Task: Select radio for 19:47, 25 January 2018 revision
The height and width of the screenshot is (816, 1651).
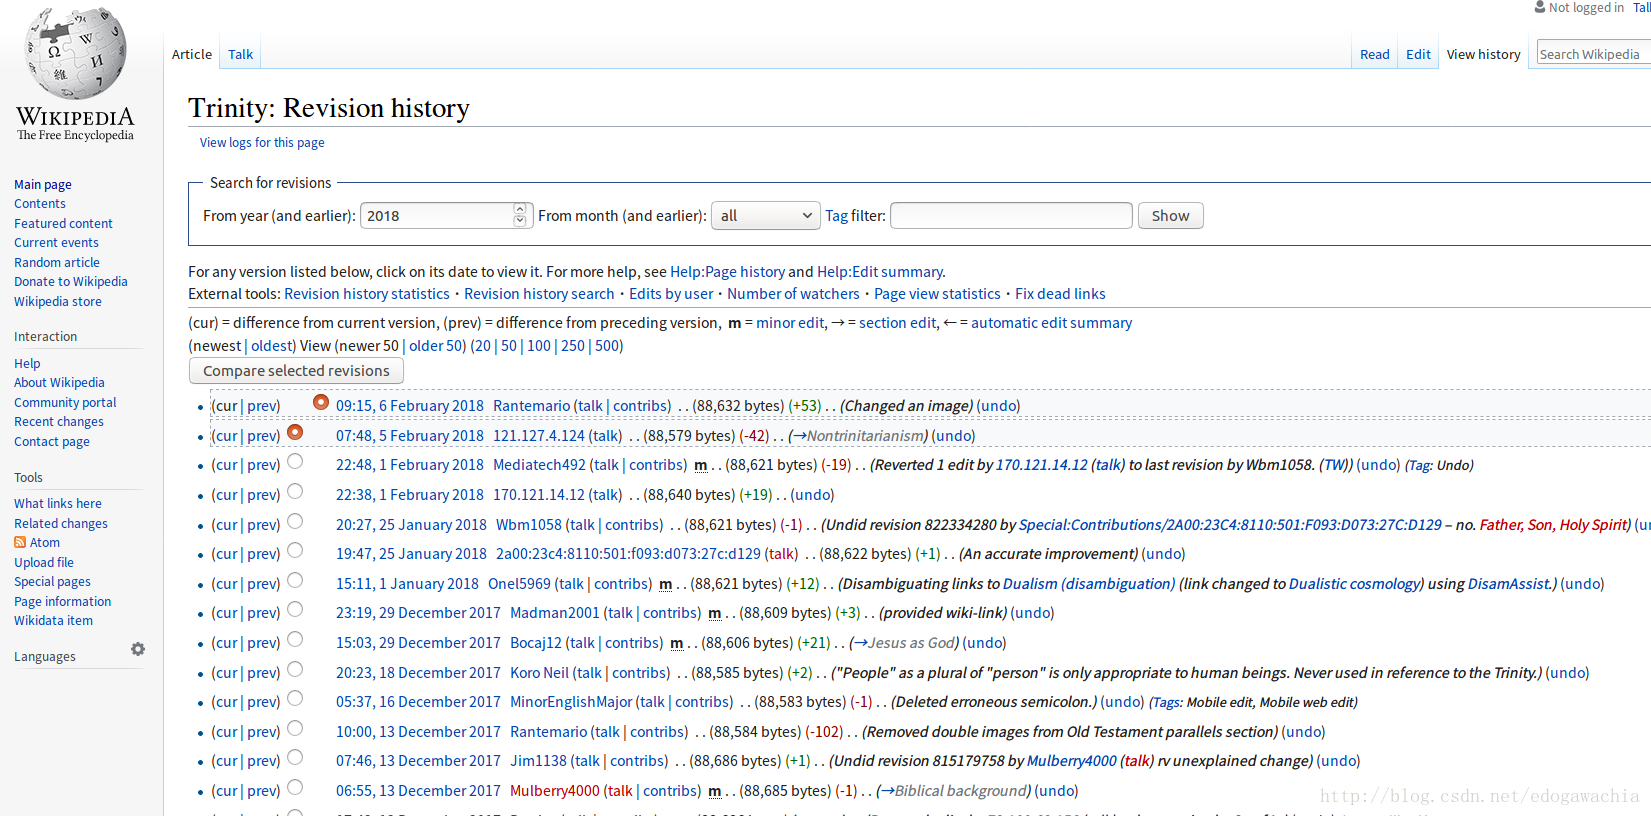Action: pos(295,550)
